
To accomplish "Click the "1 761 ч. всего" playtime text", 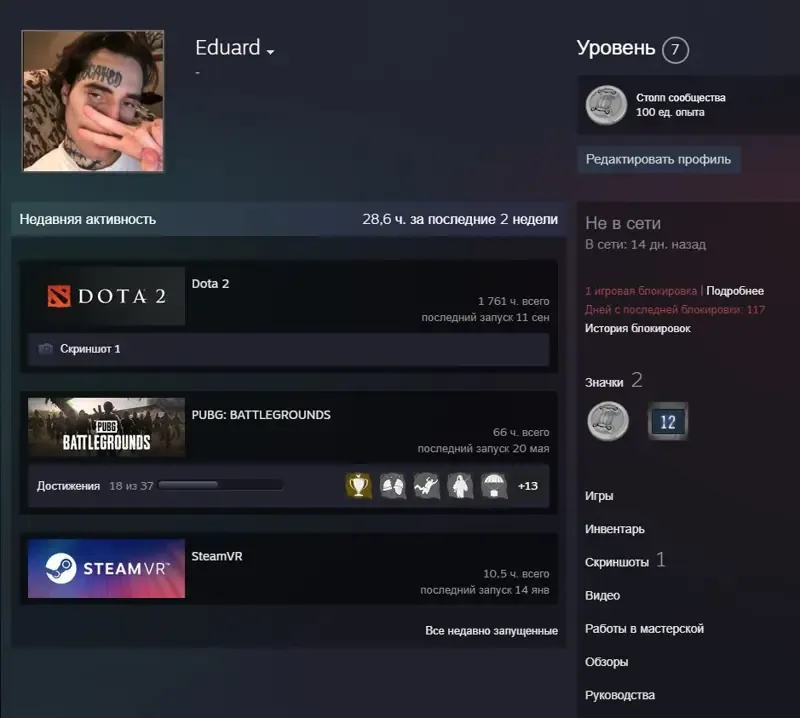I will coord(513,301).
